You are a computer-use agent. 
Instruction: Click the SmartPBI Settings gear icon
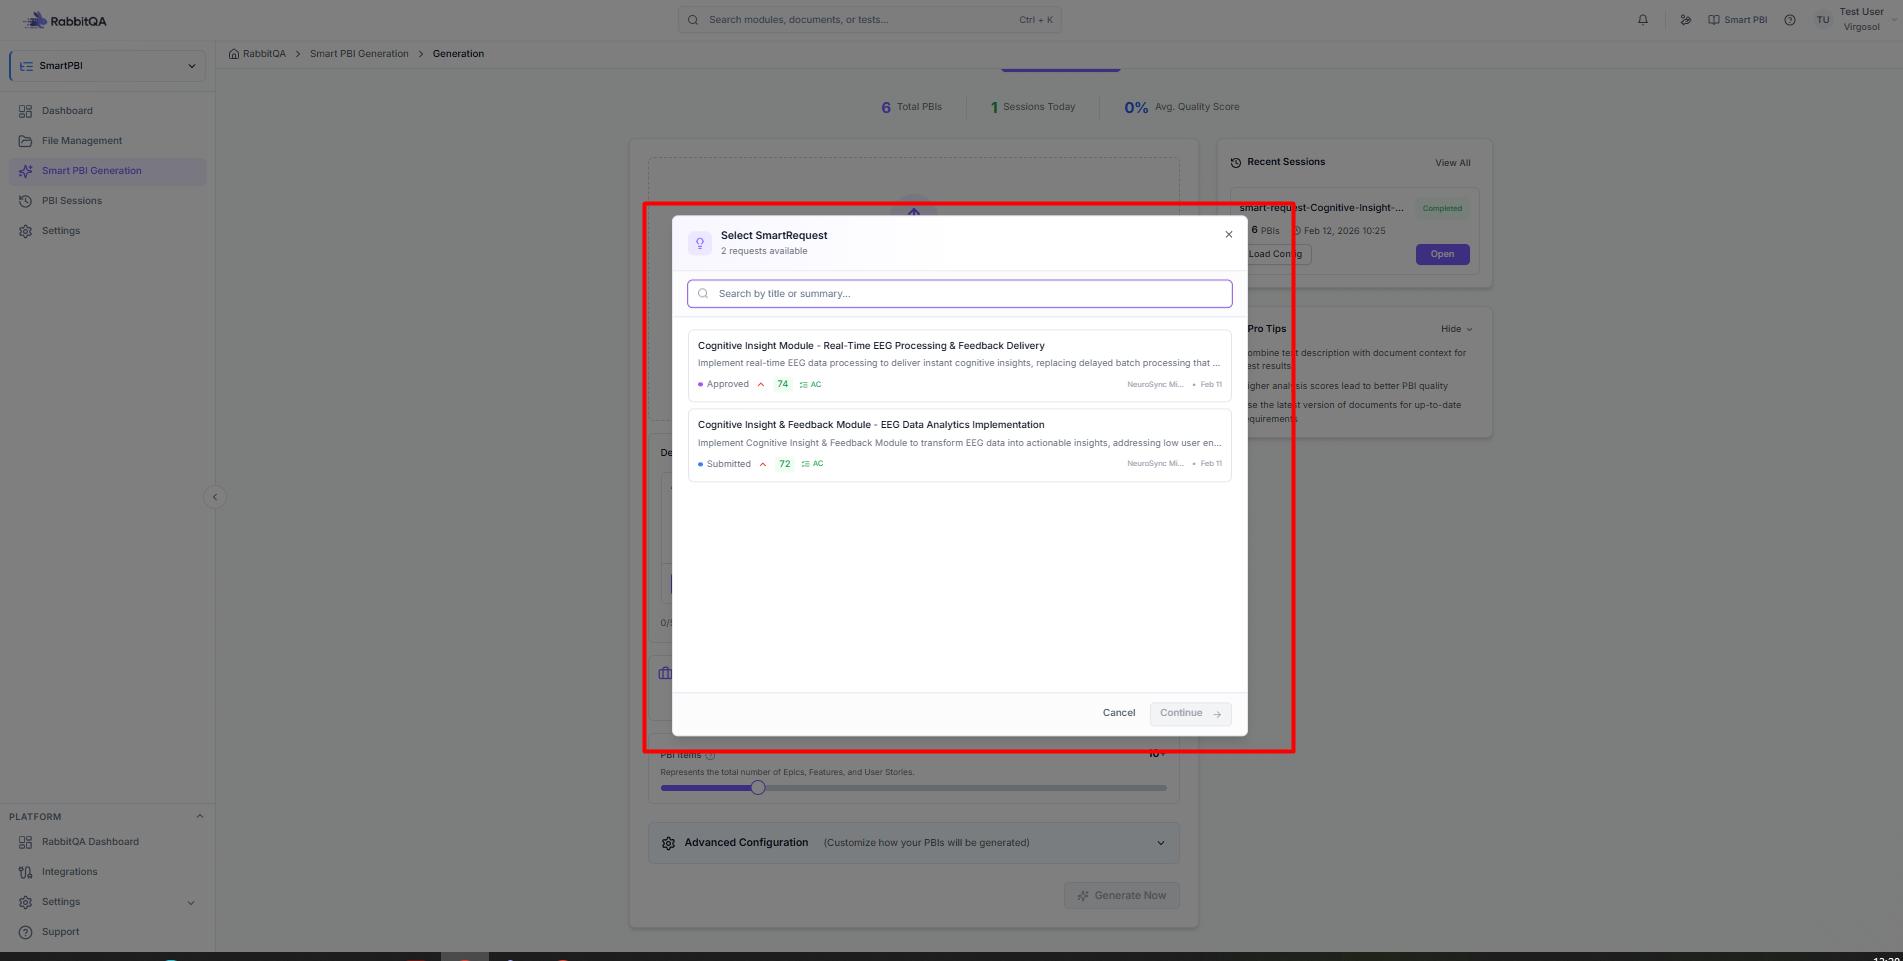(26, 231)
